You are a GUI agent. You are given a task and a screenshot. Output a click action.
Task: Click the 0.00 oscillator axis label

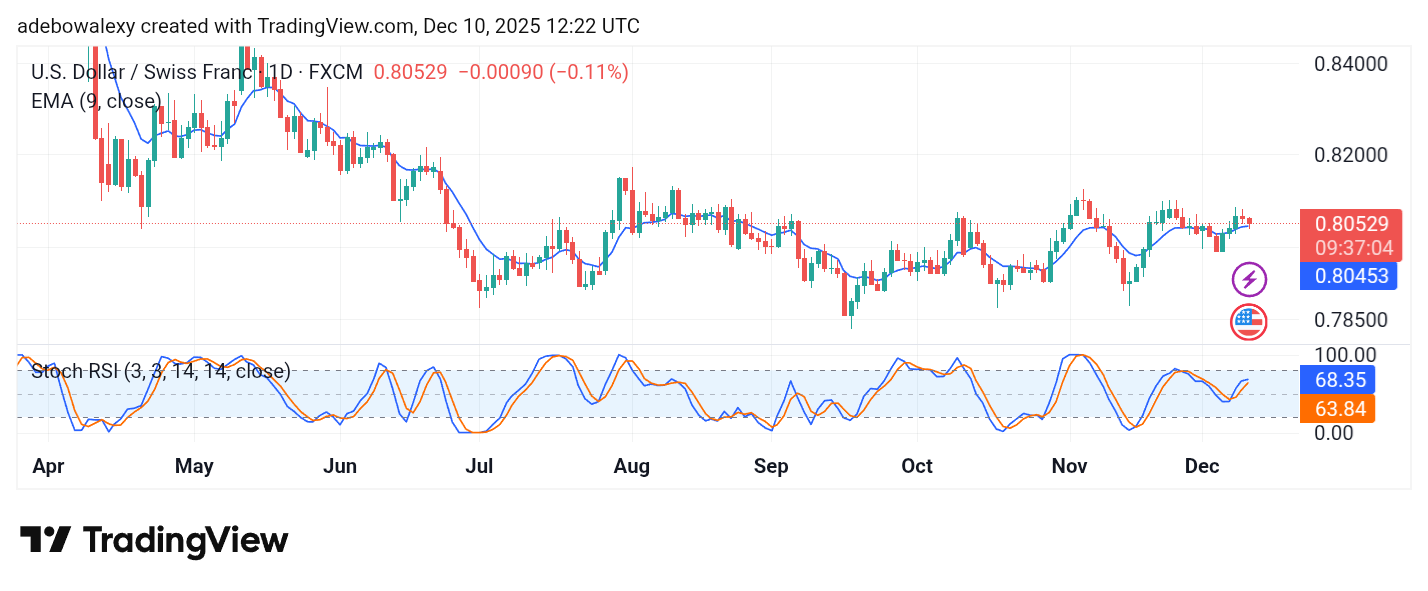(x=1335, y=432)
